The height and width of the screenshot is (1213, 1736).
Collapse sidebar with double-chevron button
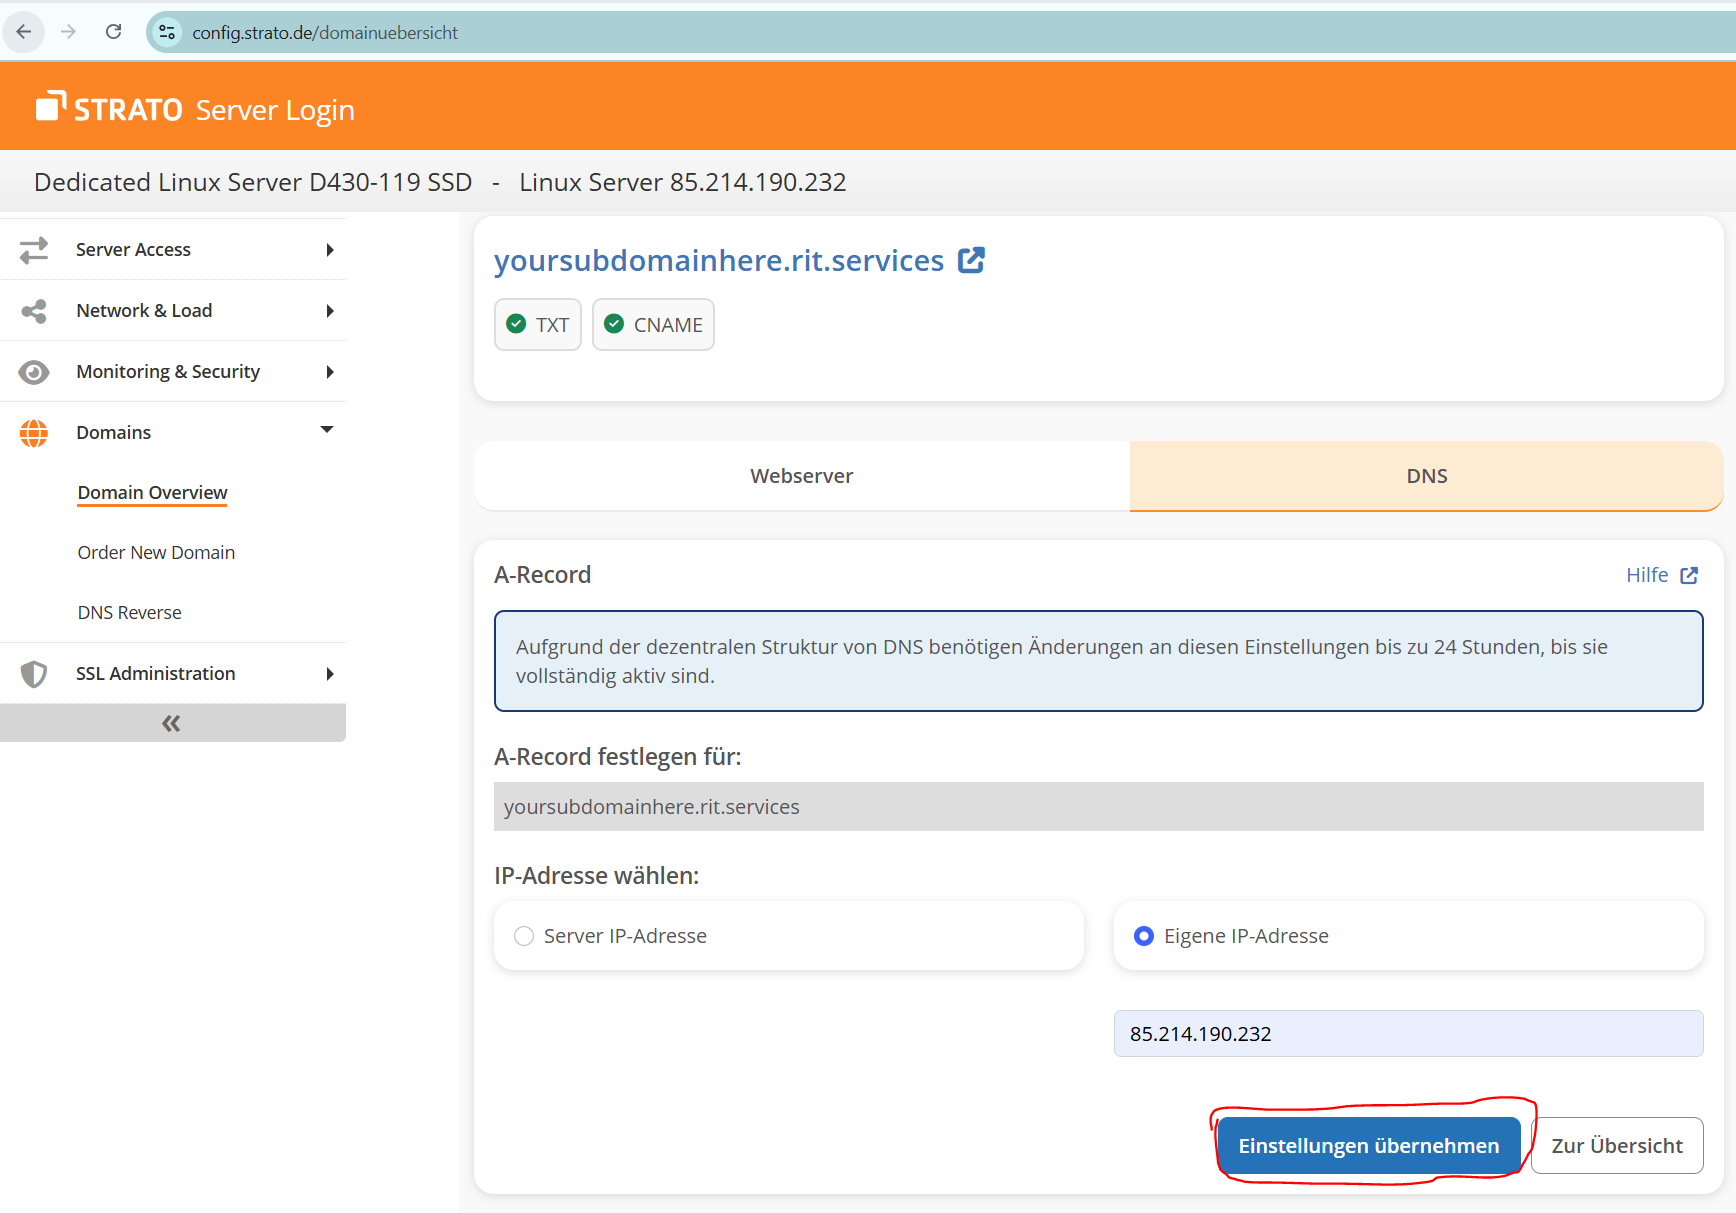[172, 723]
